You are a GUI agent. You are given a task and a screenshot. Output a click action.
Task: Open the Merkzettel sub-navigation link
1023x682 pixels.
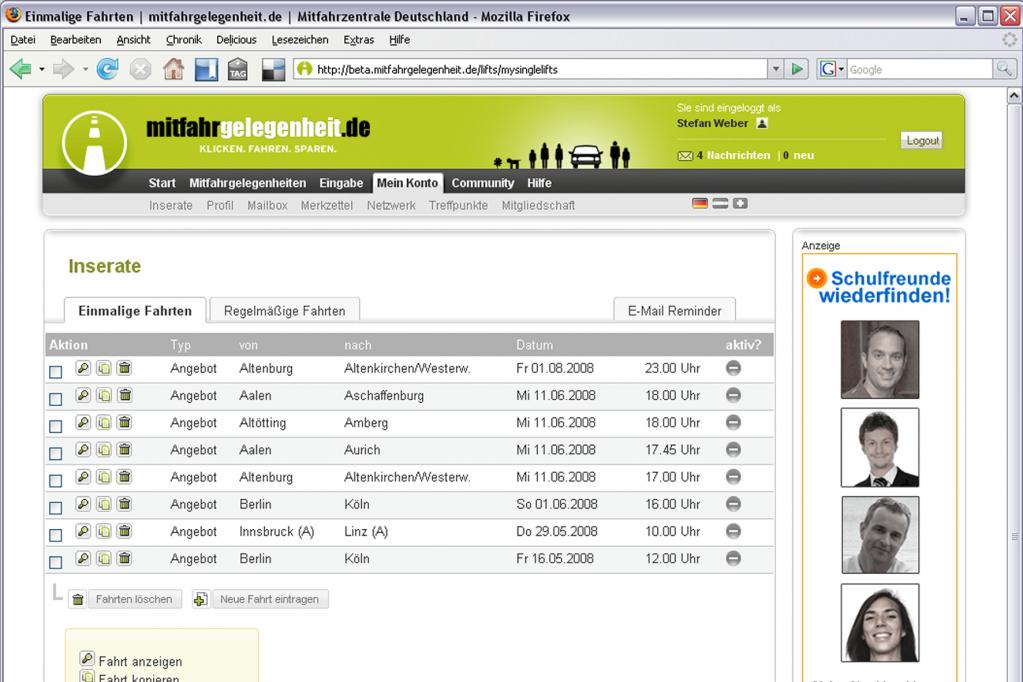327,206
